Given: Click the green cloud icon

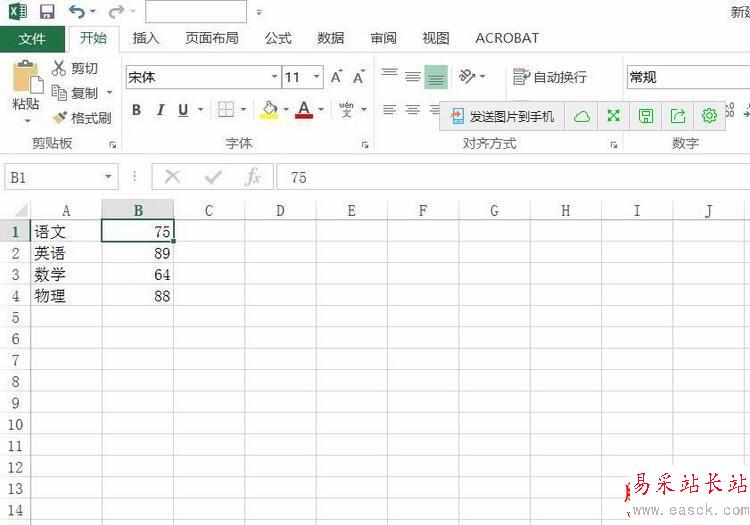Looking at the screenshot, I should (x=582, y=116).
